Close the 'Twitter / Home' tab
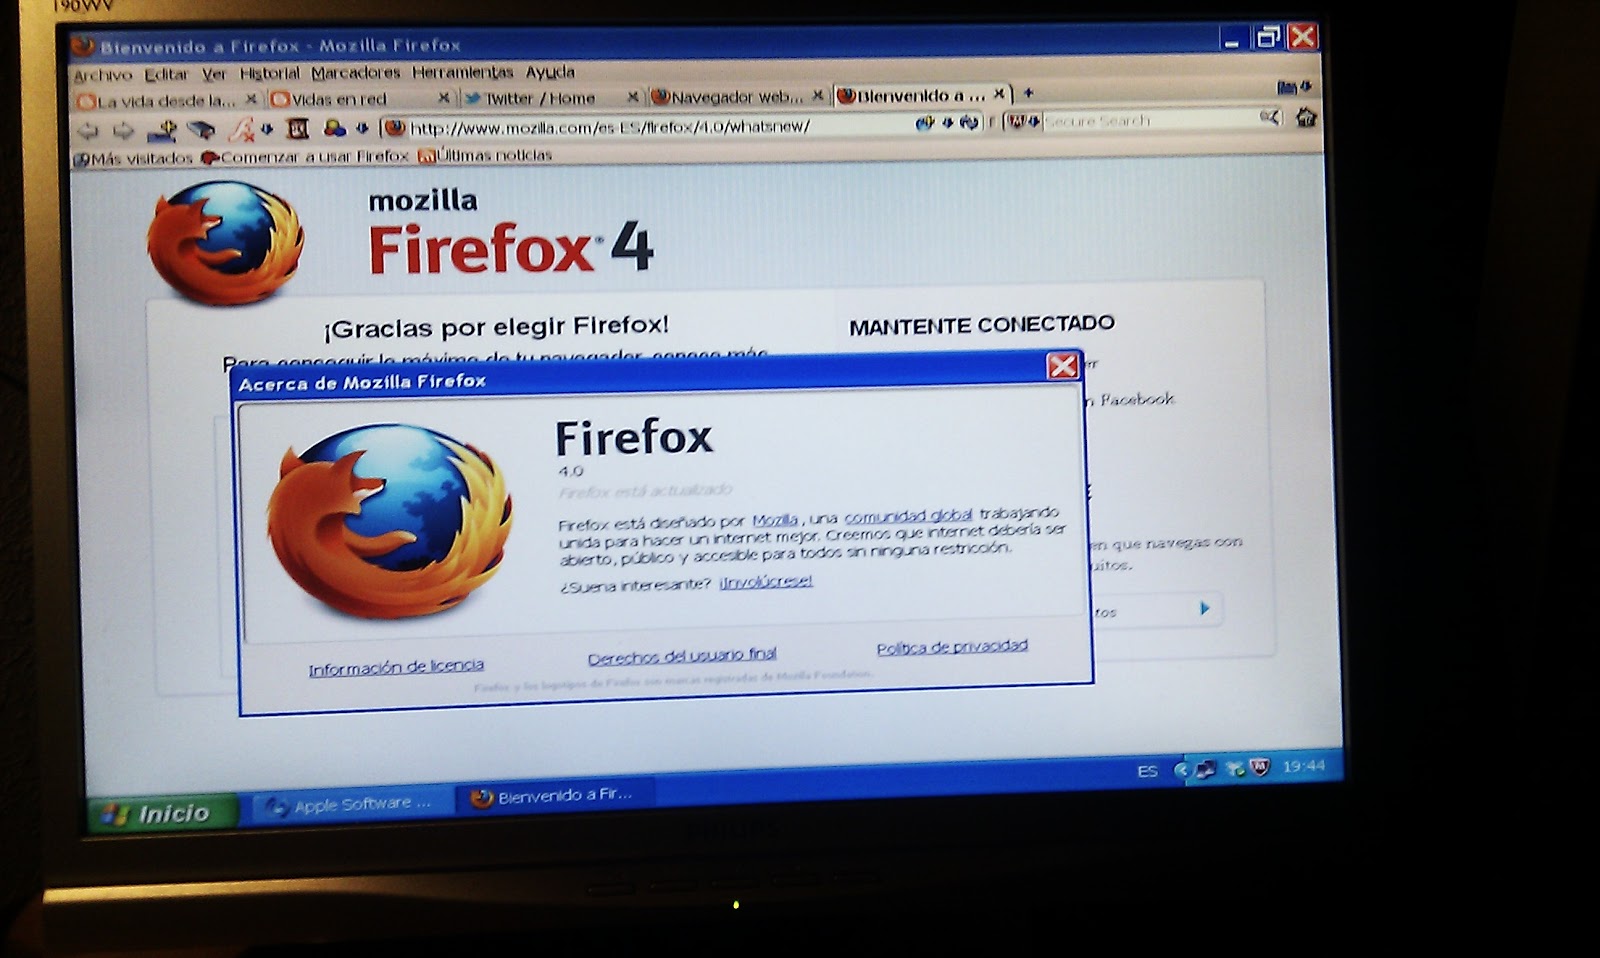 [x=632, y=97]
